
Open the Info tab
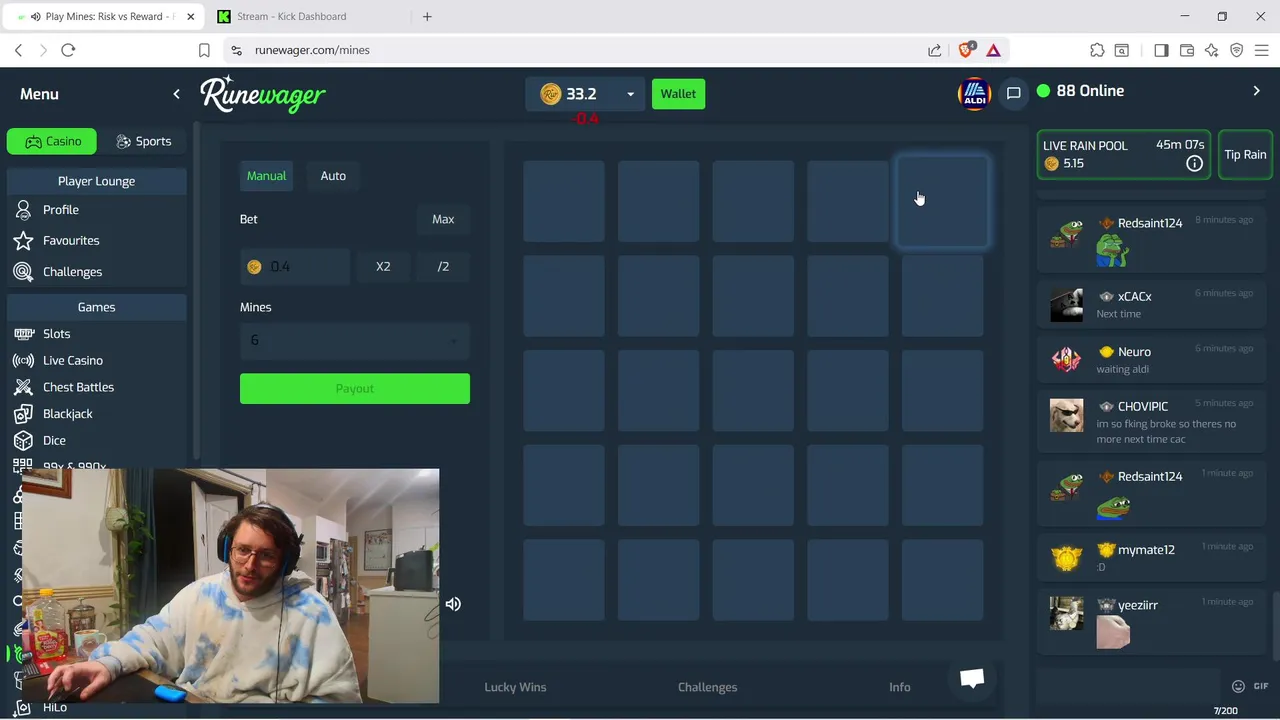[x=900, y=687]
